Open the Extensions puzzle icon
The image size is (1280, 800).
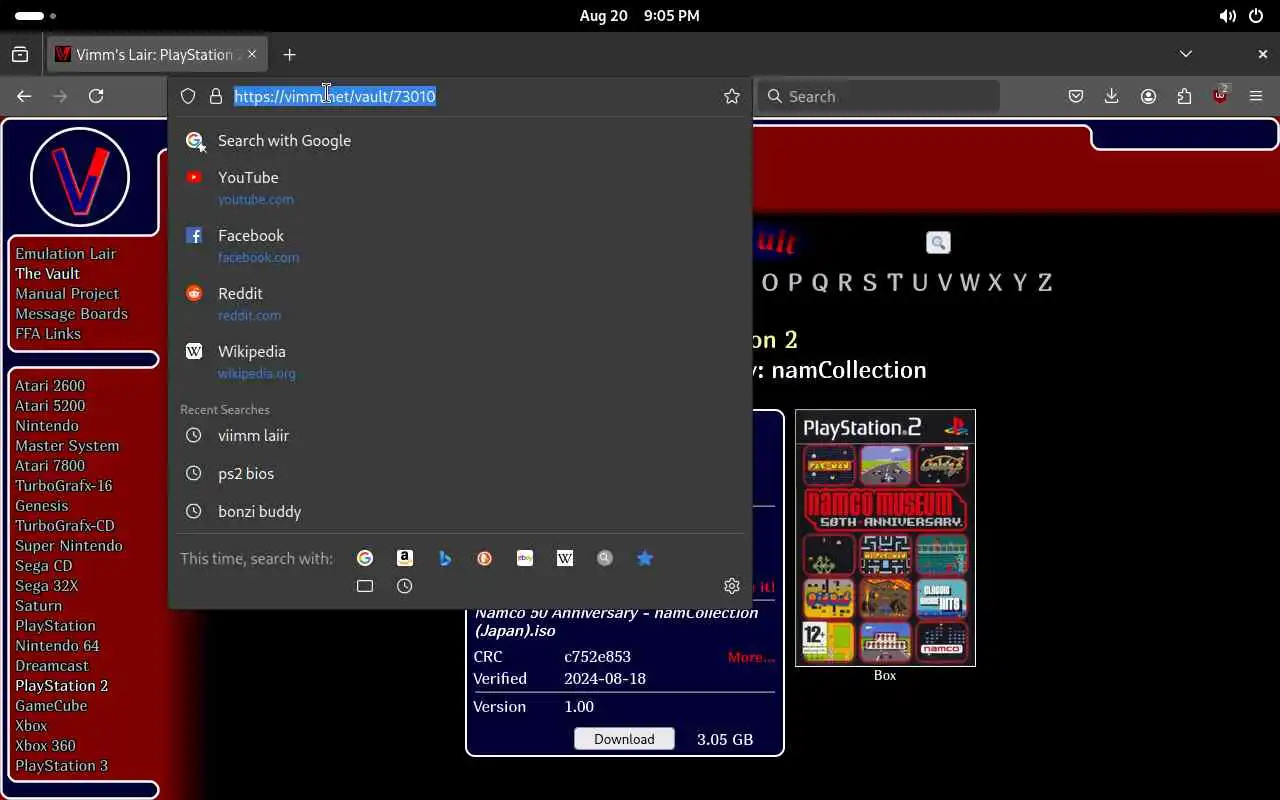(1184, 96)
